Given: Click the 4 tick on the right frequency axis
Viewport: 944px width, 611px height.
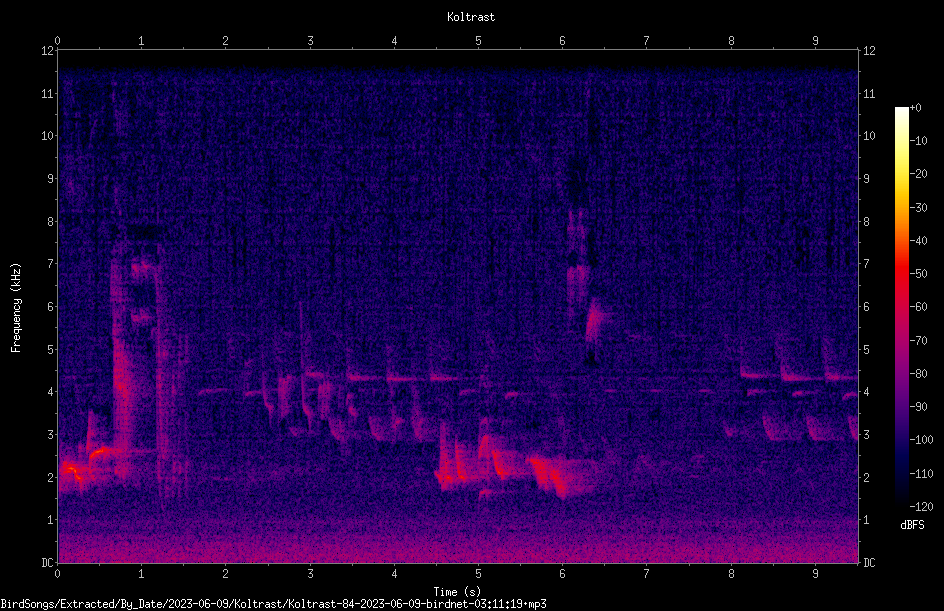Looking at the screenshot, I should (866, 392).
